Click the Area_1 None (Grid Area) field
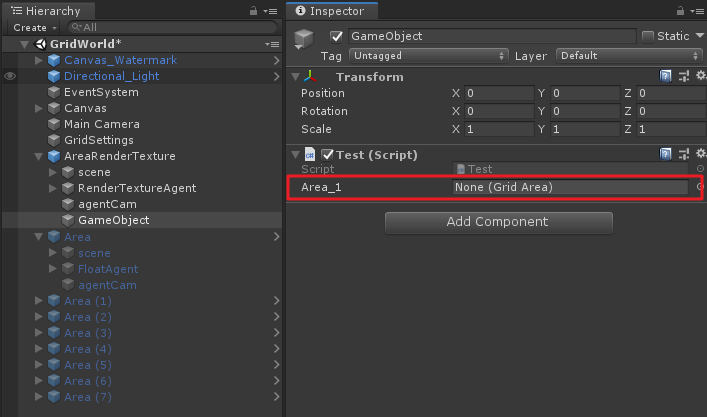707x417 pixels. pyautogui.click(x=570, y=187)
